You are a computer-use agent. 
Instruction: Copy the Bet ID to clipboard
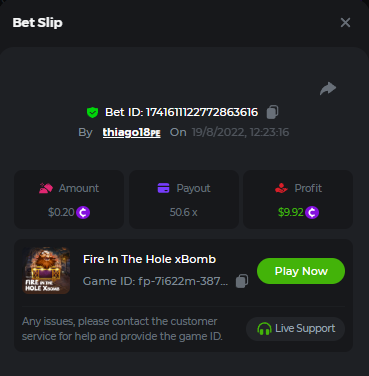click(272, 112)
